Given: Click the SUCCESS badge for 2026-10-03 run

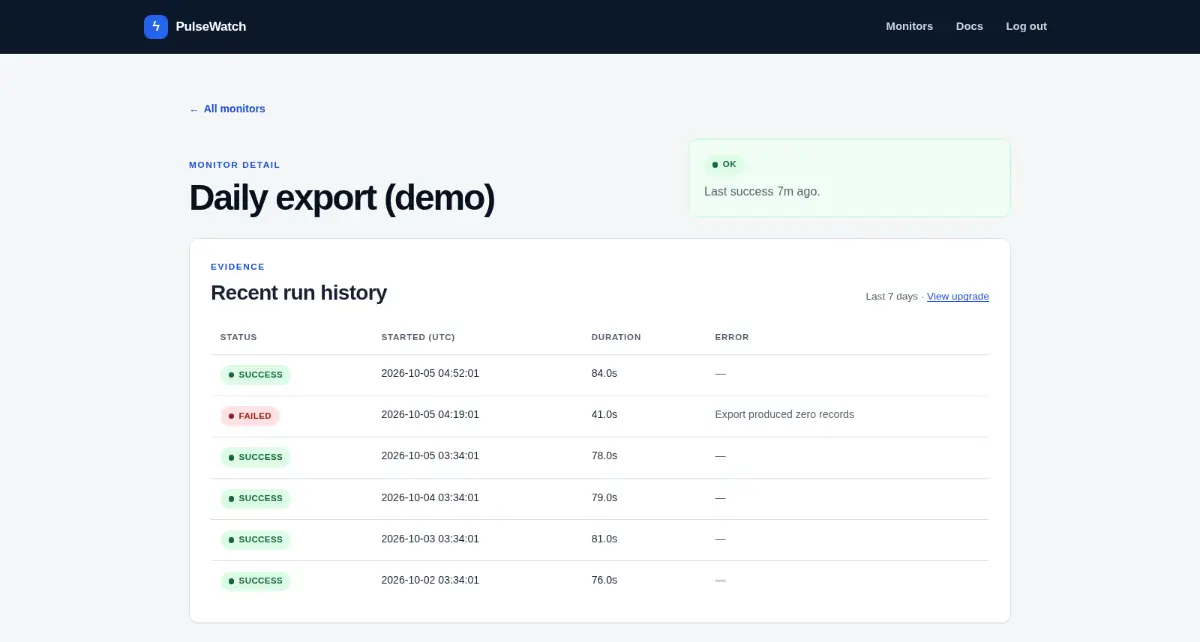Looking at the screenshot, I should coord(256,539).
